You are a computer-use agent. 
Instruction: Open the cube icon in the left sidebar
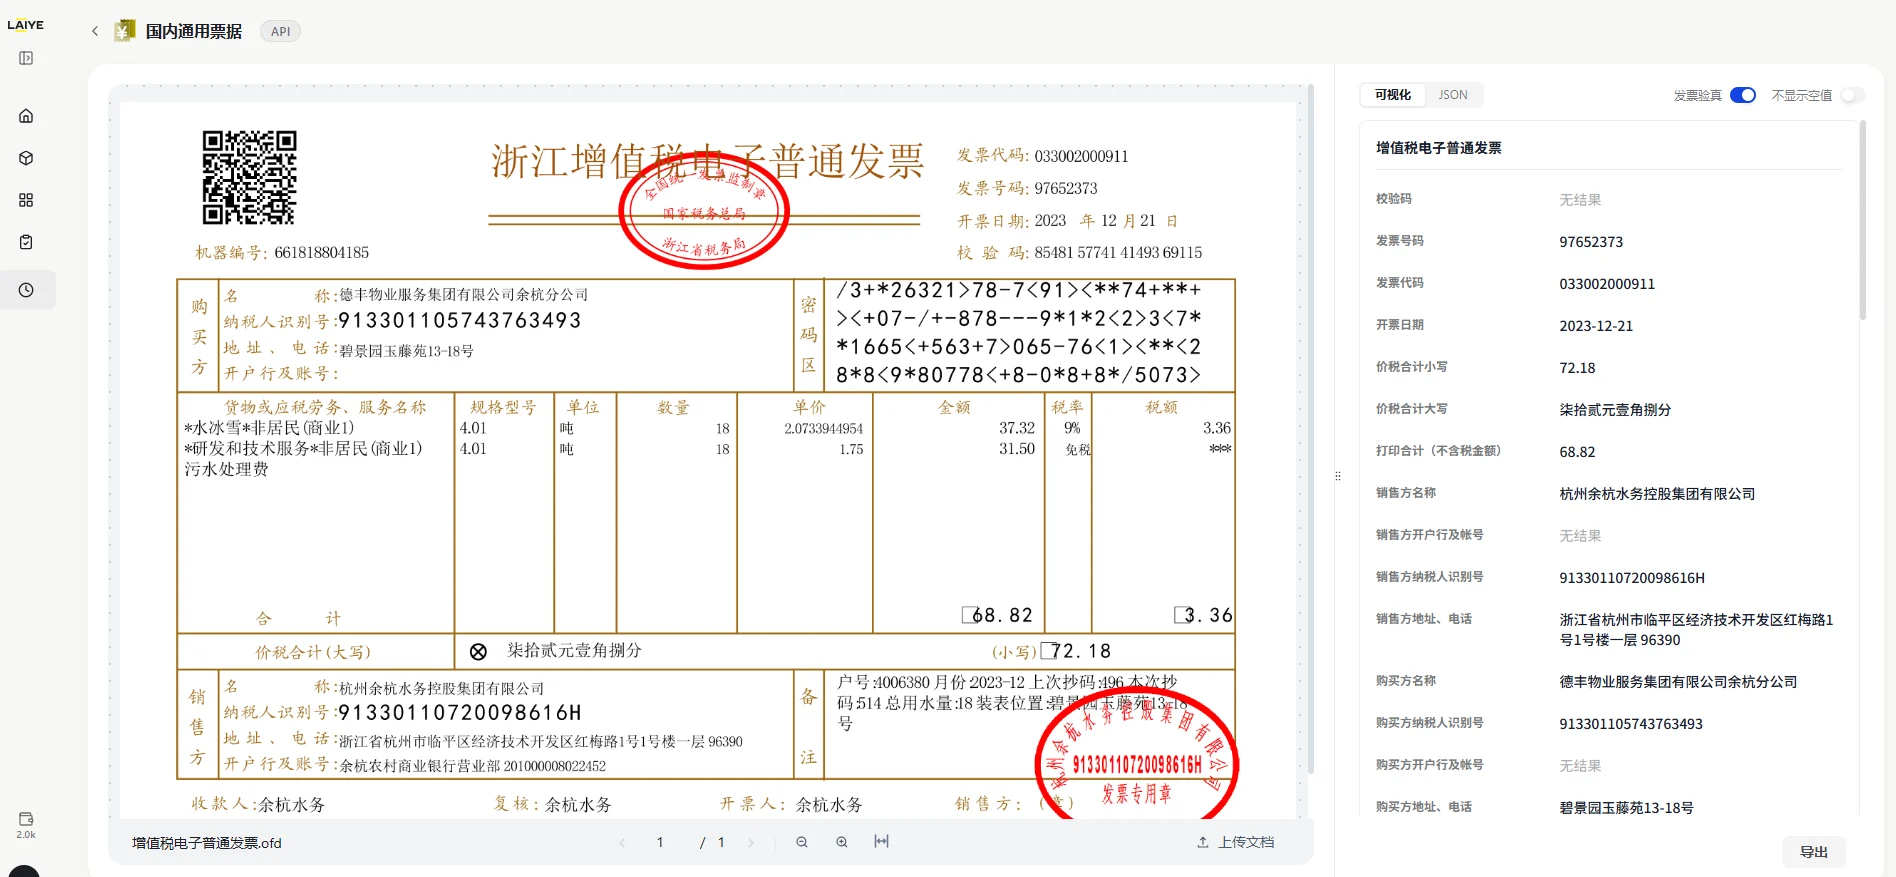point(26,158)
